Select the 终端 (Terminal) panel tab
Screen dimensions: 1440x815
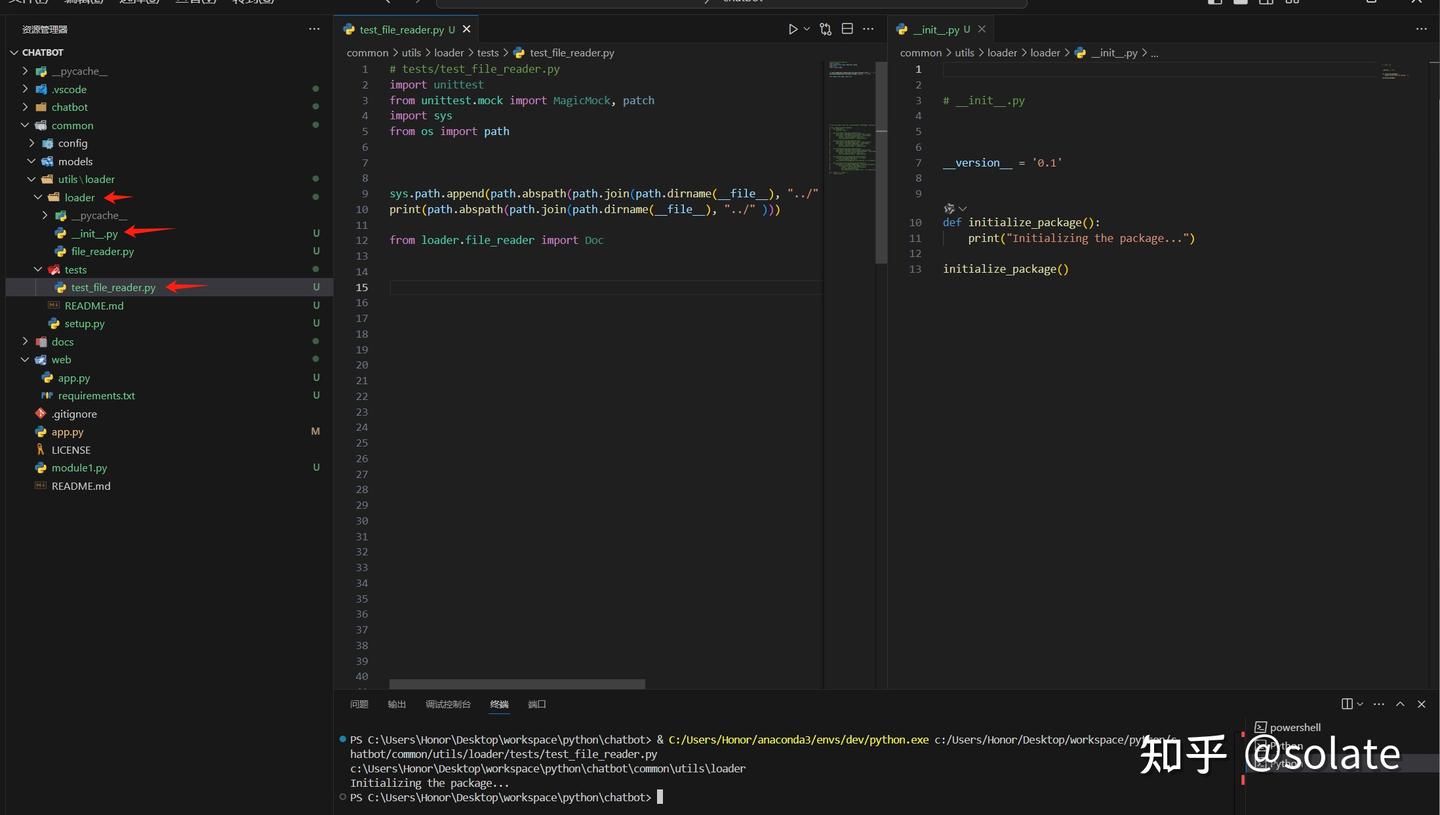point(499,704)
